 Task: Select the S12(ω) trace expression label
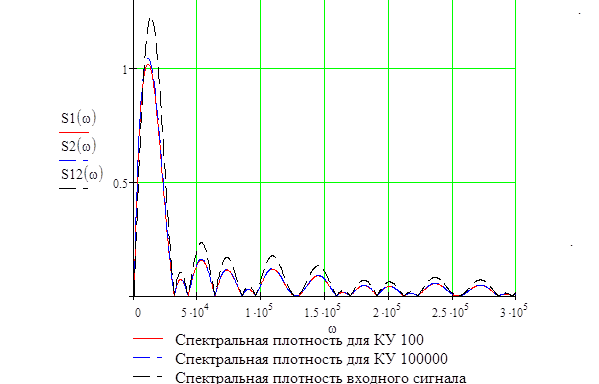tap(82, 174)
